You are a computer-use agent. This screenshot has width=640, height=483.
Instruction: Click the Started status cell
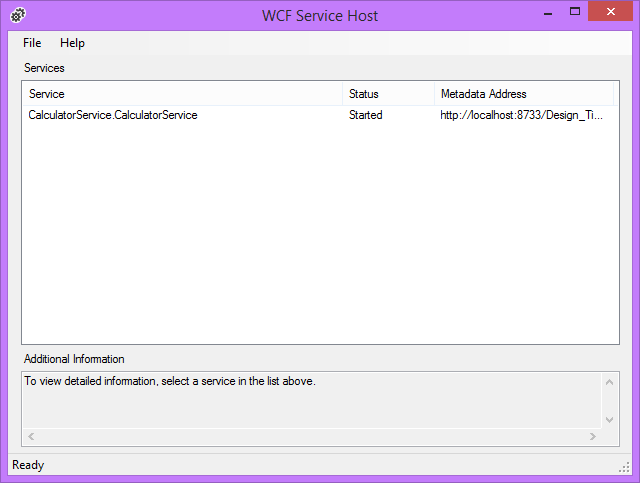coord(365,115)
